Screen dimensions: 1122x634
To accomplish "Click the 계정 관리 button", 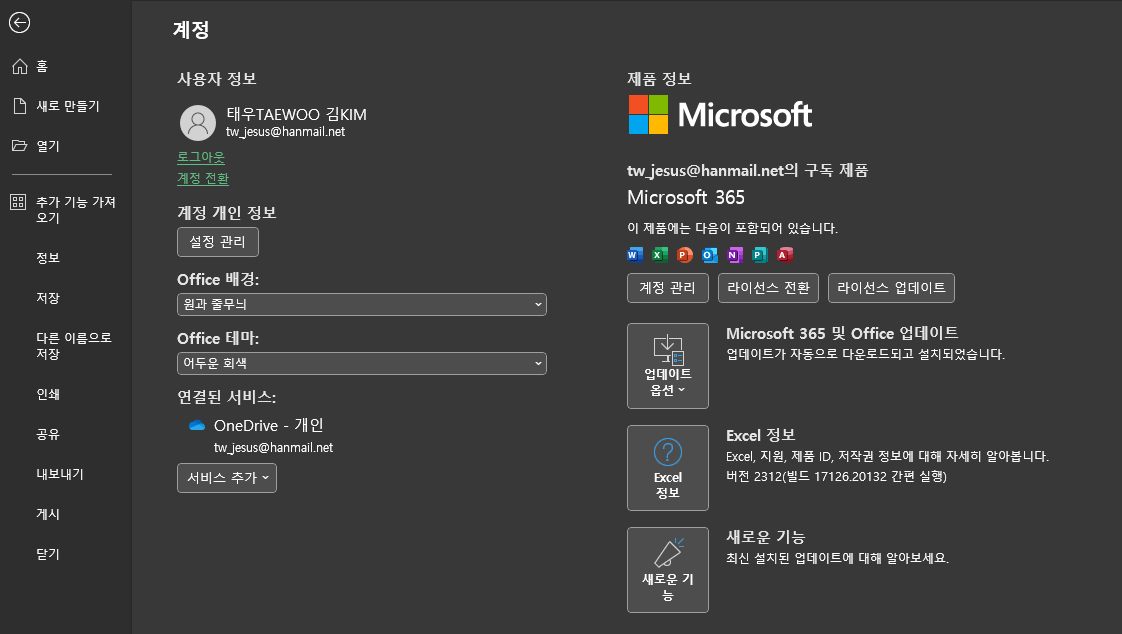I will tap(668, 288).
